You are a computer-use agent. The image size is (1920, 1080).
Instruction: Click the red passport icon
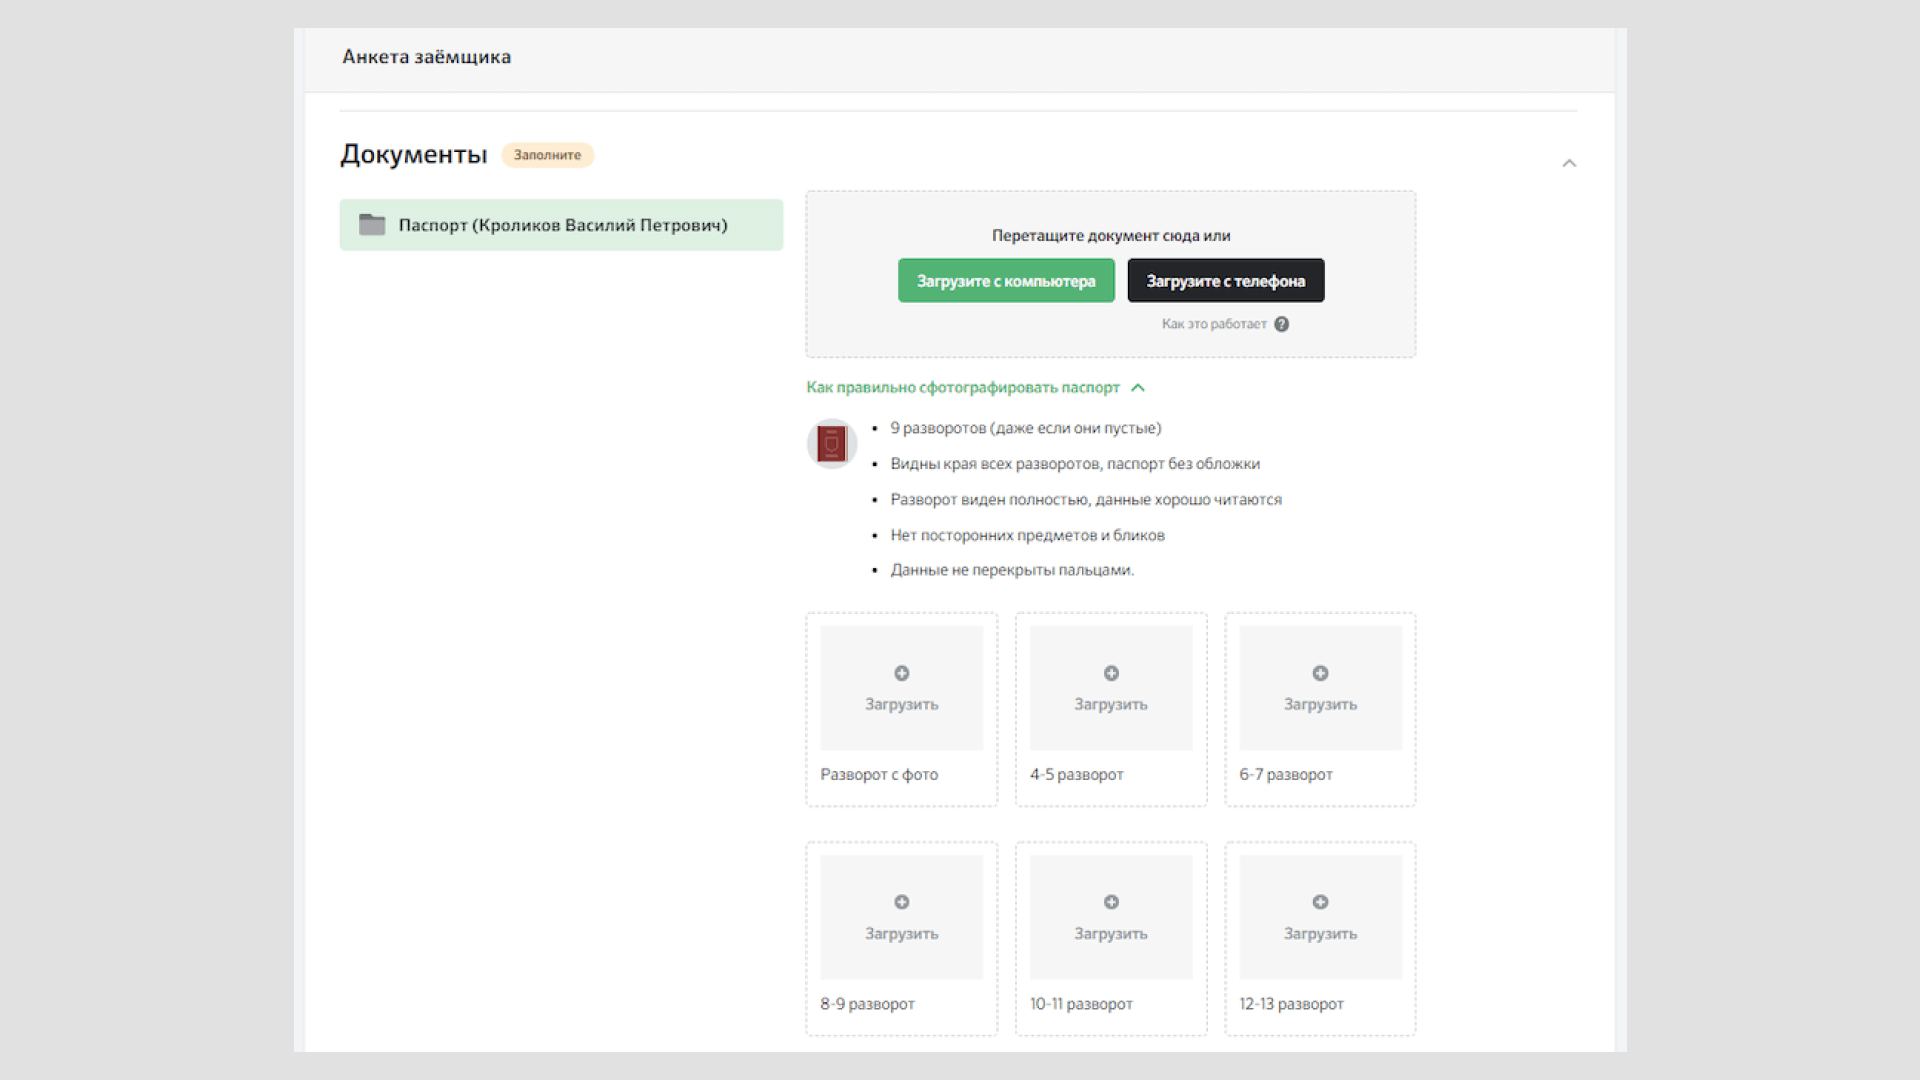(x=831, y=443)
